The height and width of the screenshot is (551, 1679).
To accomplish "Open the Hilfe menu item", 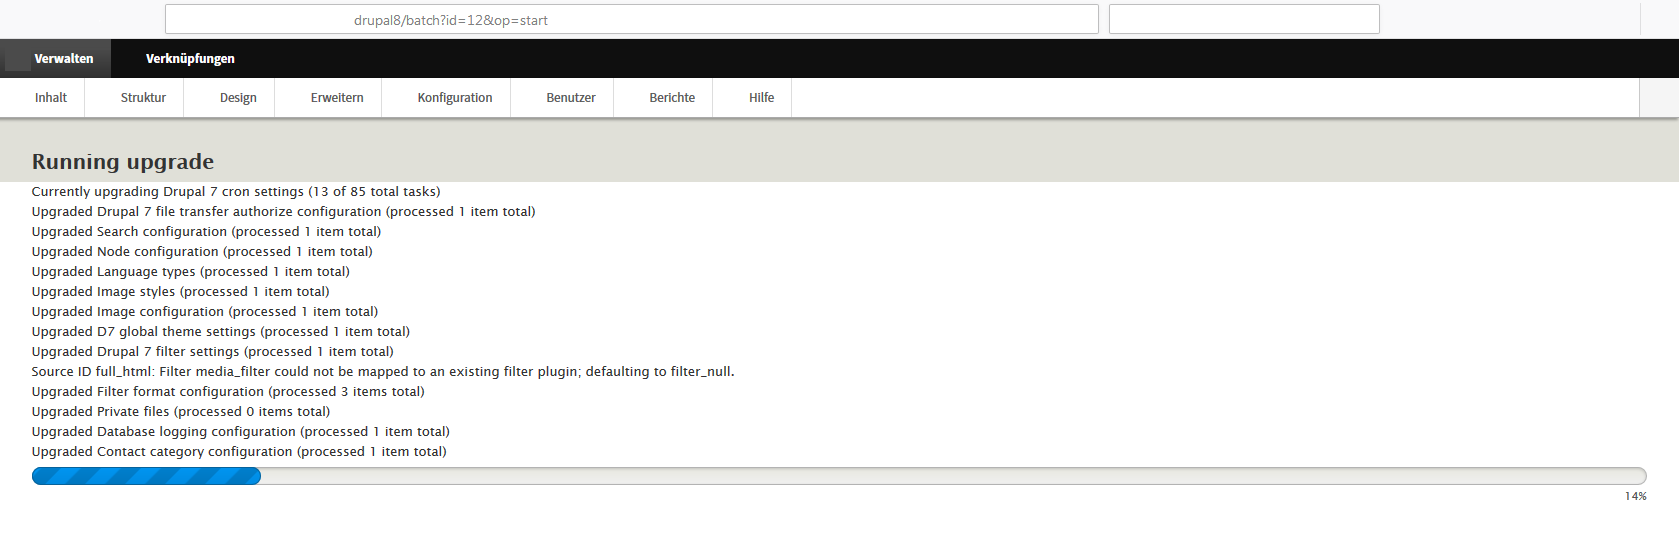I will click(x=761, y=98).
